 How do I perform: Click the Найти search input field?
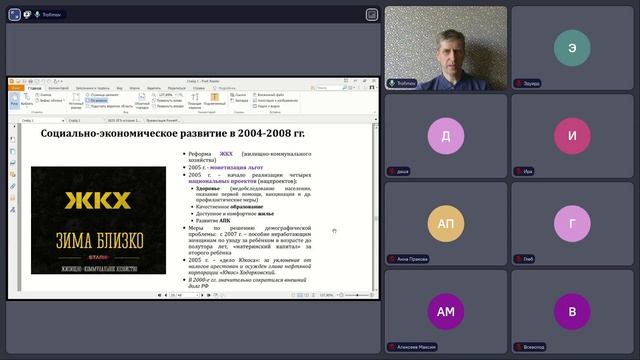click(329, 88)
